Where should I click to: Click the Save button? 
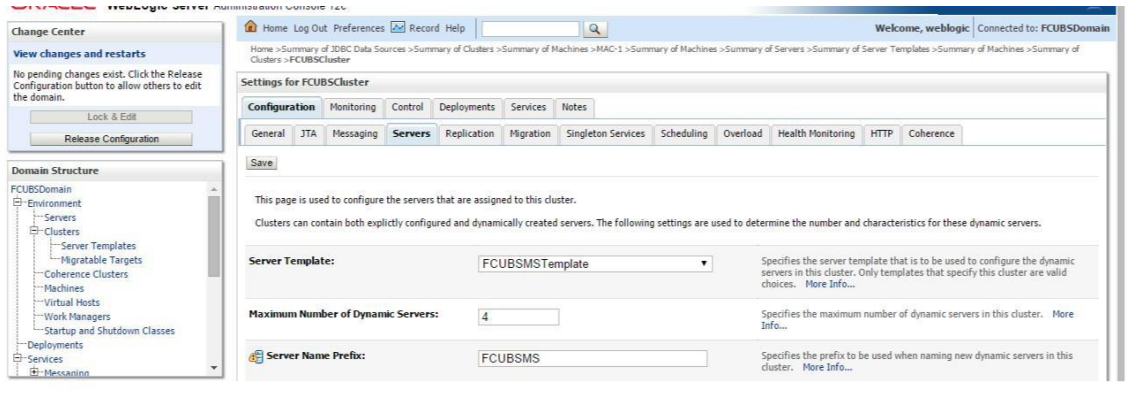point(261,164)
